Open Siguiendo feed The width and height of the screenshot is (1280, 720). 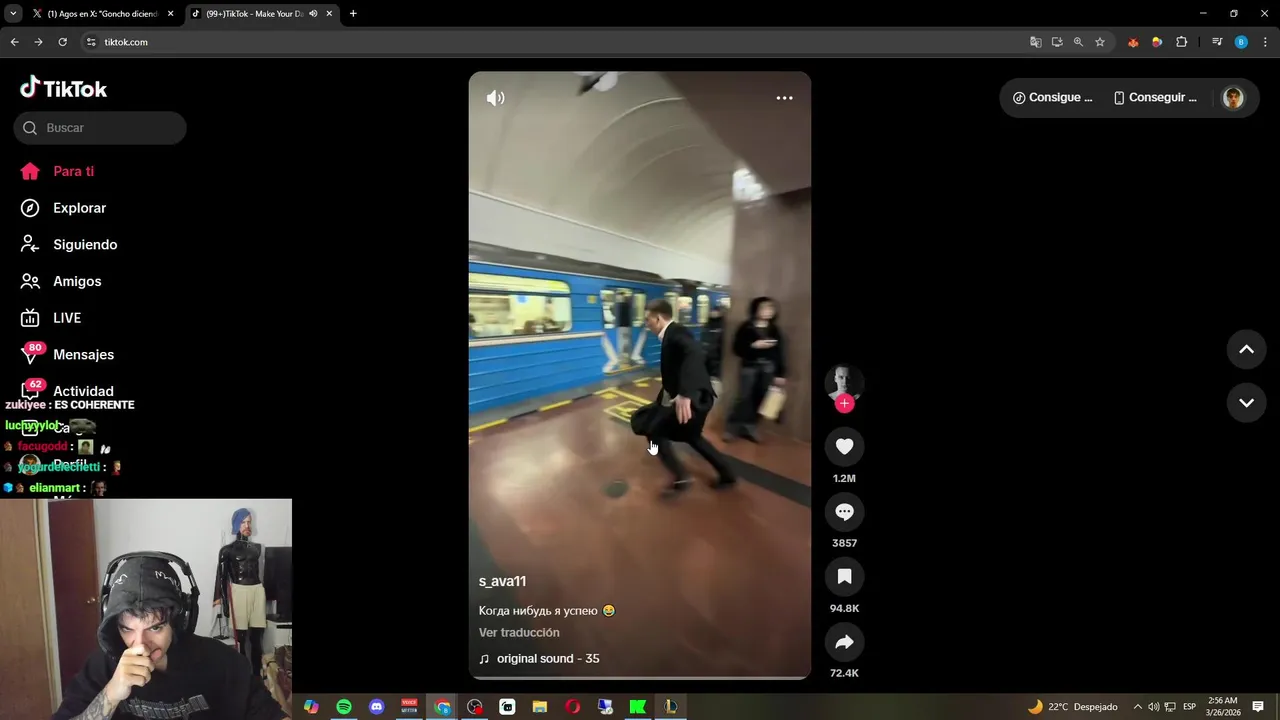tap(69, 245)
